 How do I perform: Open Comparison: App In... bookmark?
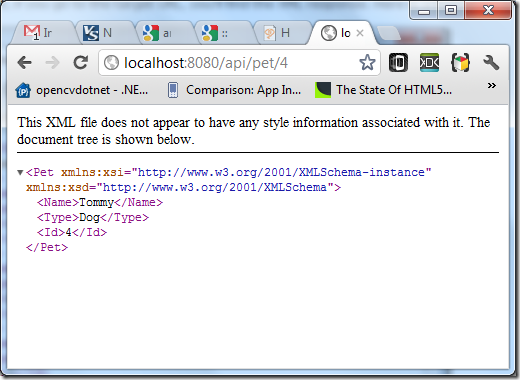tap(234, 90)
